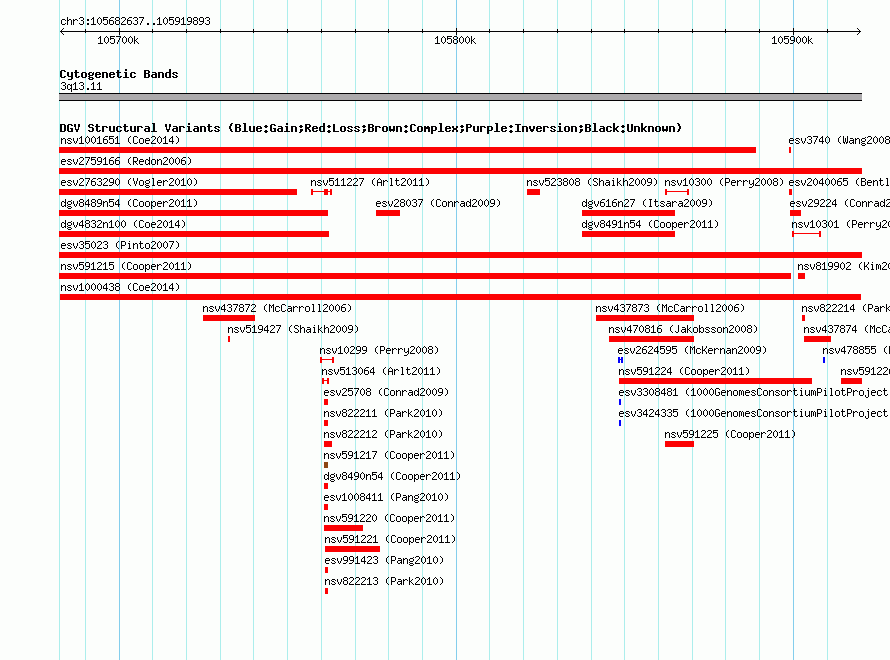This screenshot has height=660, width=890.
Task: Open variant nsv1000438 (Coe2014)
Action: point(120,287)
